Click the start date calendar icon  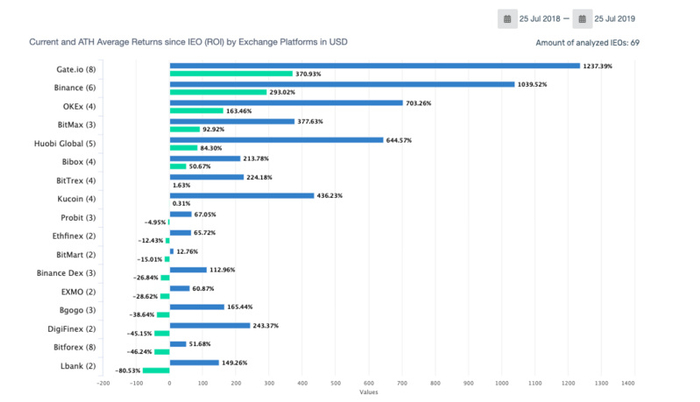(508, 19)
